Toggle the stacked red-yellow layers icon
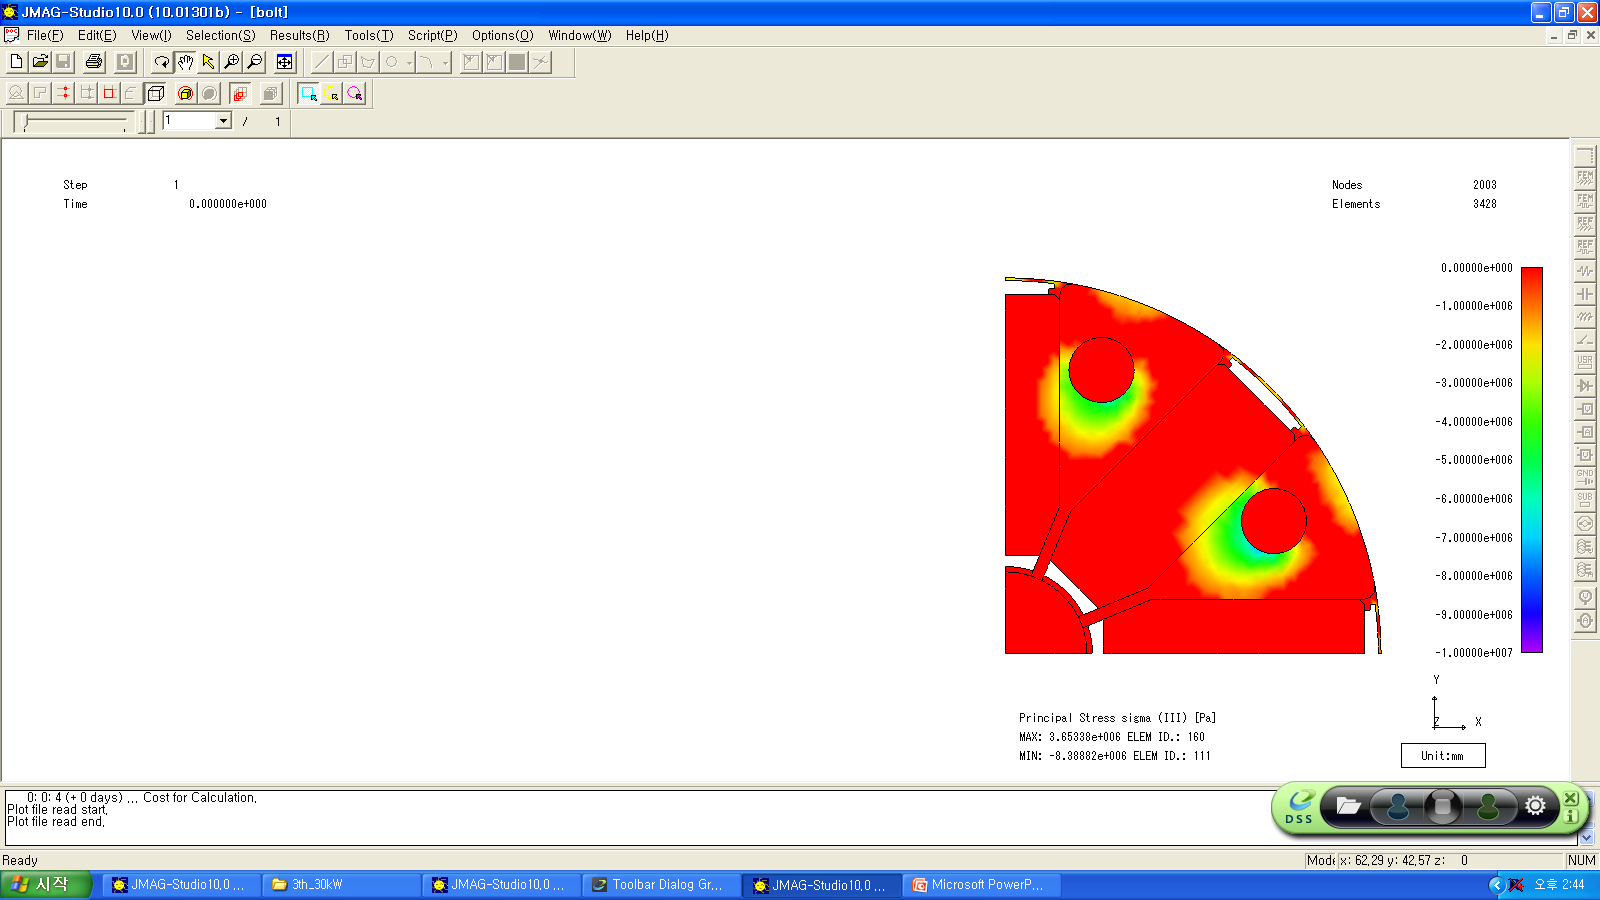The width and height of the screenshot is (1600, 900). [x=239, y=93]
